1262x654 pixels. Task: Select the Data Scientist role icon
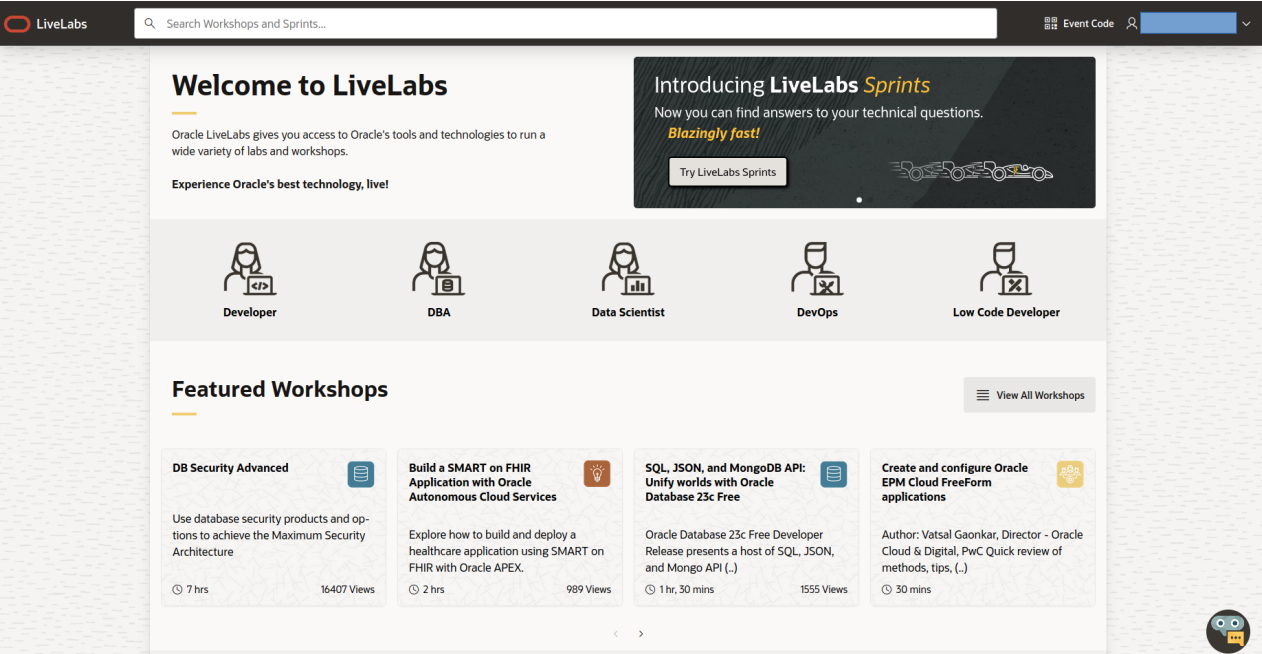point(627,268)
